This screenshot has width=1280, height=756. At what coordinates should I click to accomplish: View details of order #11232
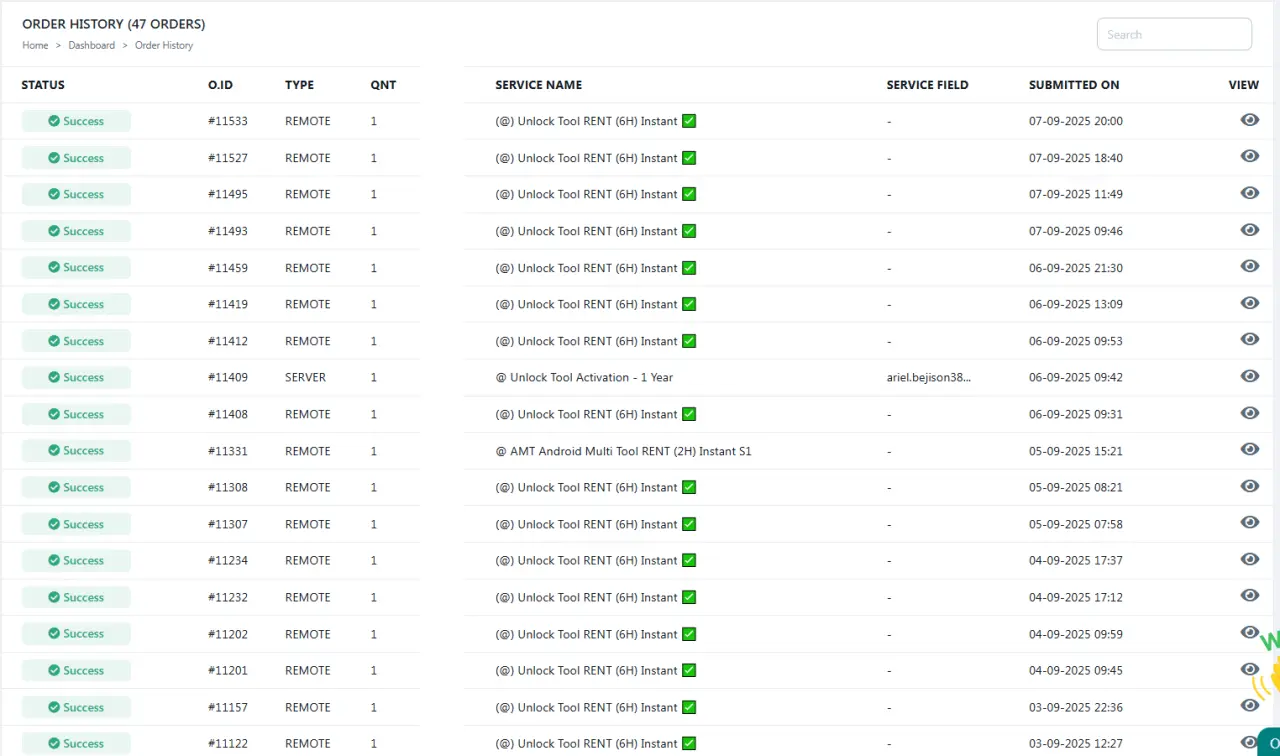pos(1249,596)
